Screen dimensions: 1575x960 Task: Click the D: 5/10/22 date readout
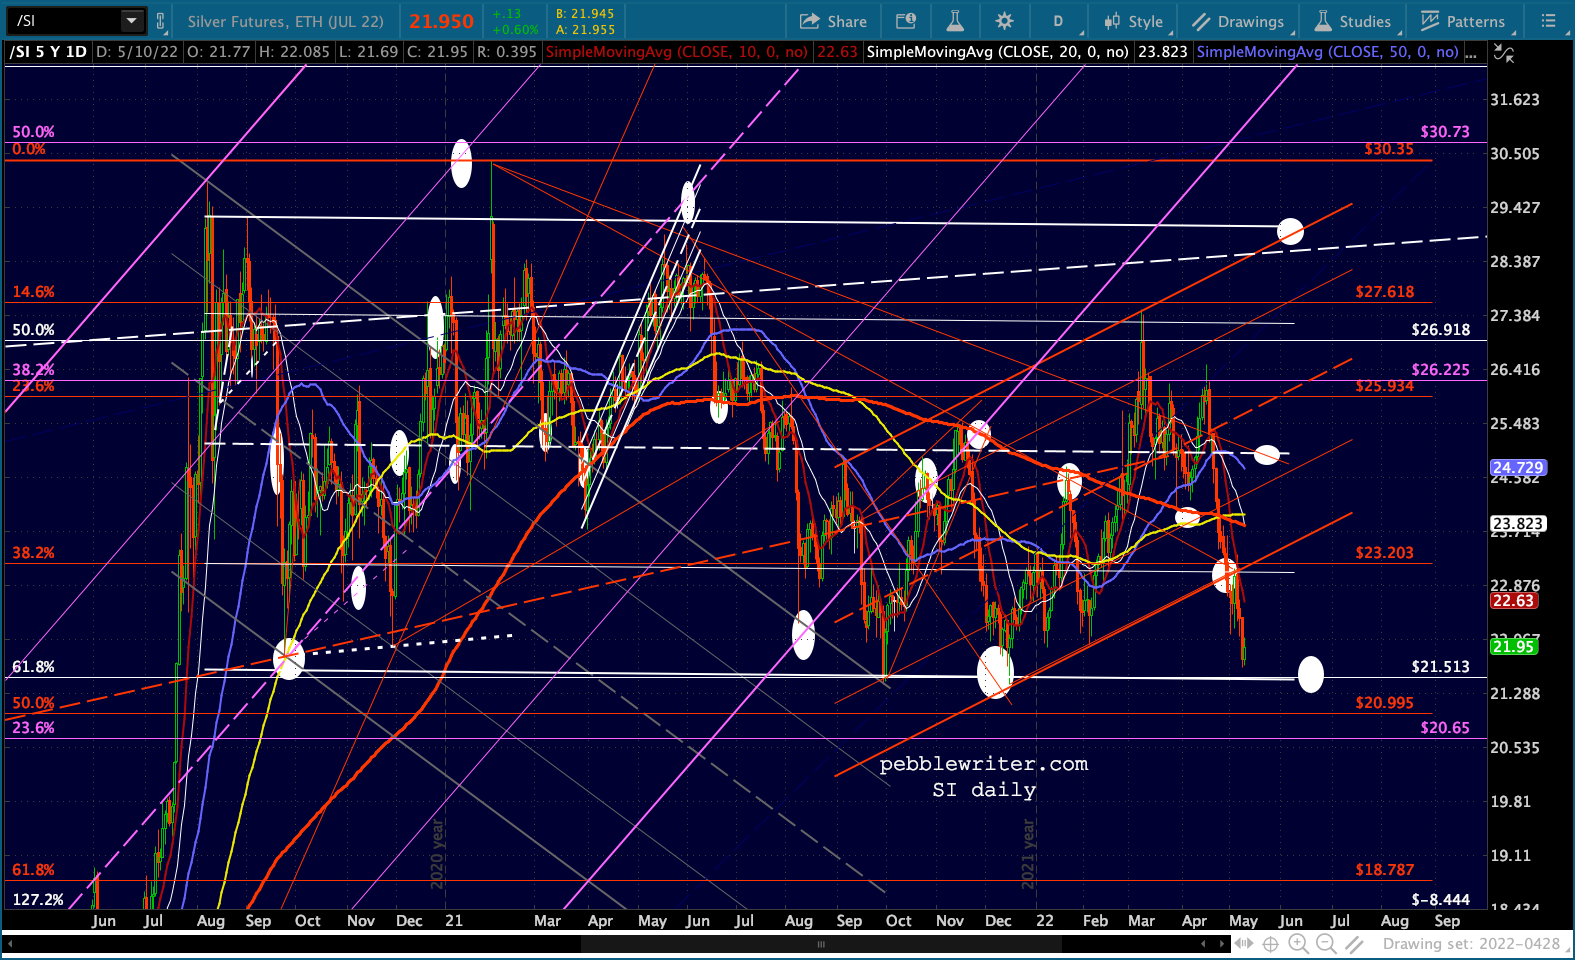[137, 51]
